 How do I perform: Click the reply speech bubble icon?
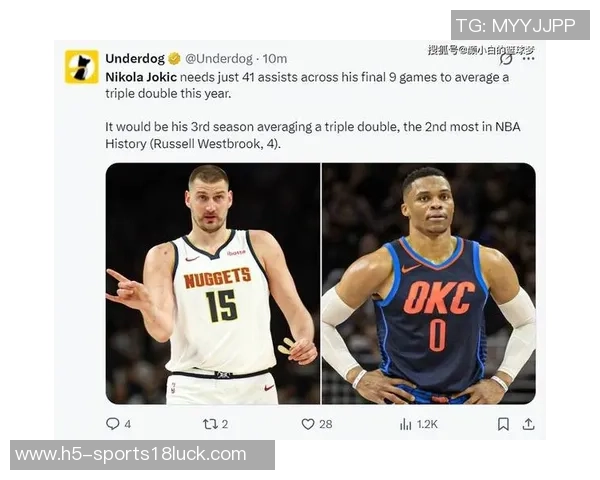[112, 424]
